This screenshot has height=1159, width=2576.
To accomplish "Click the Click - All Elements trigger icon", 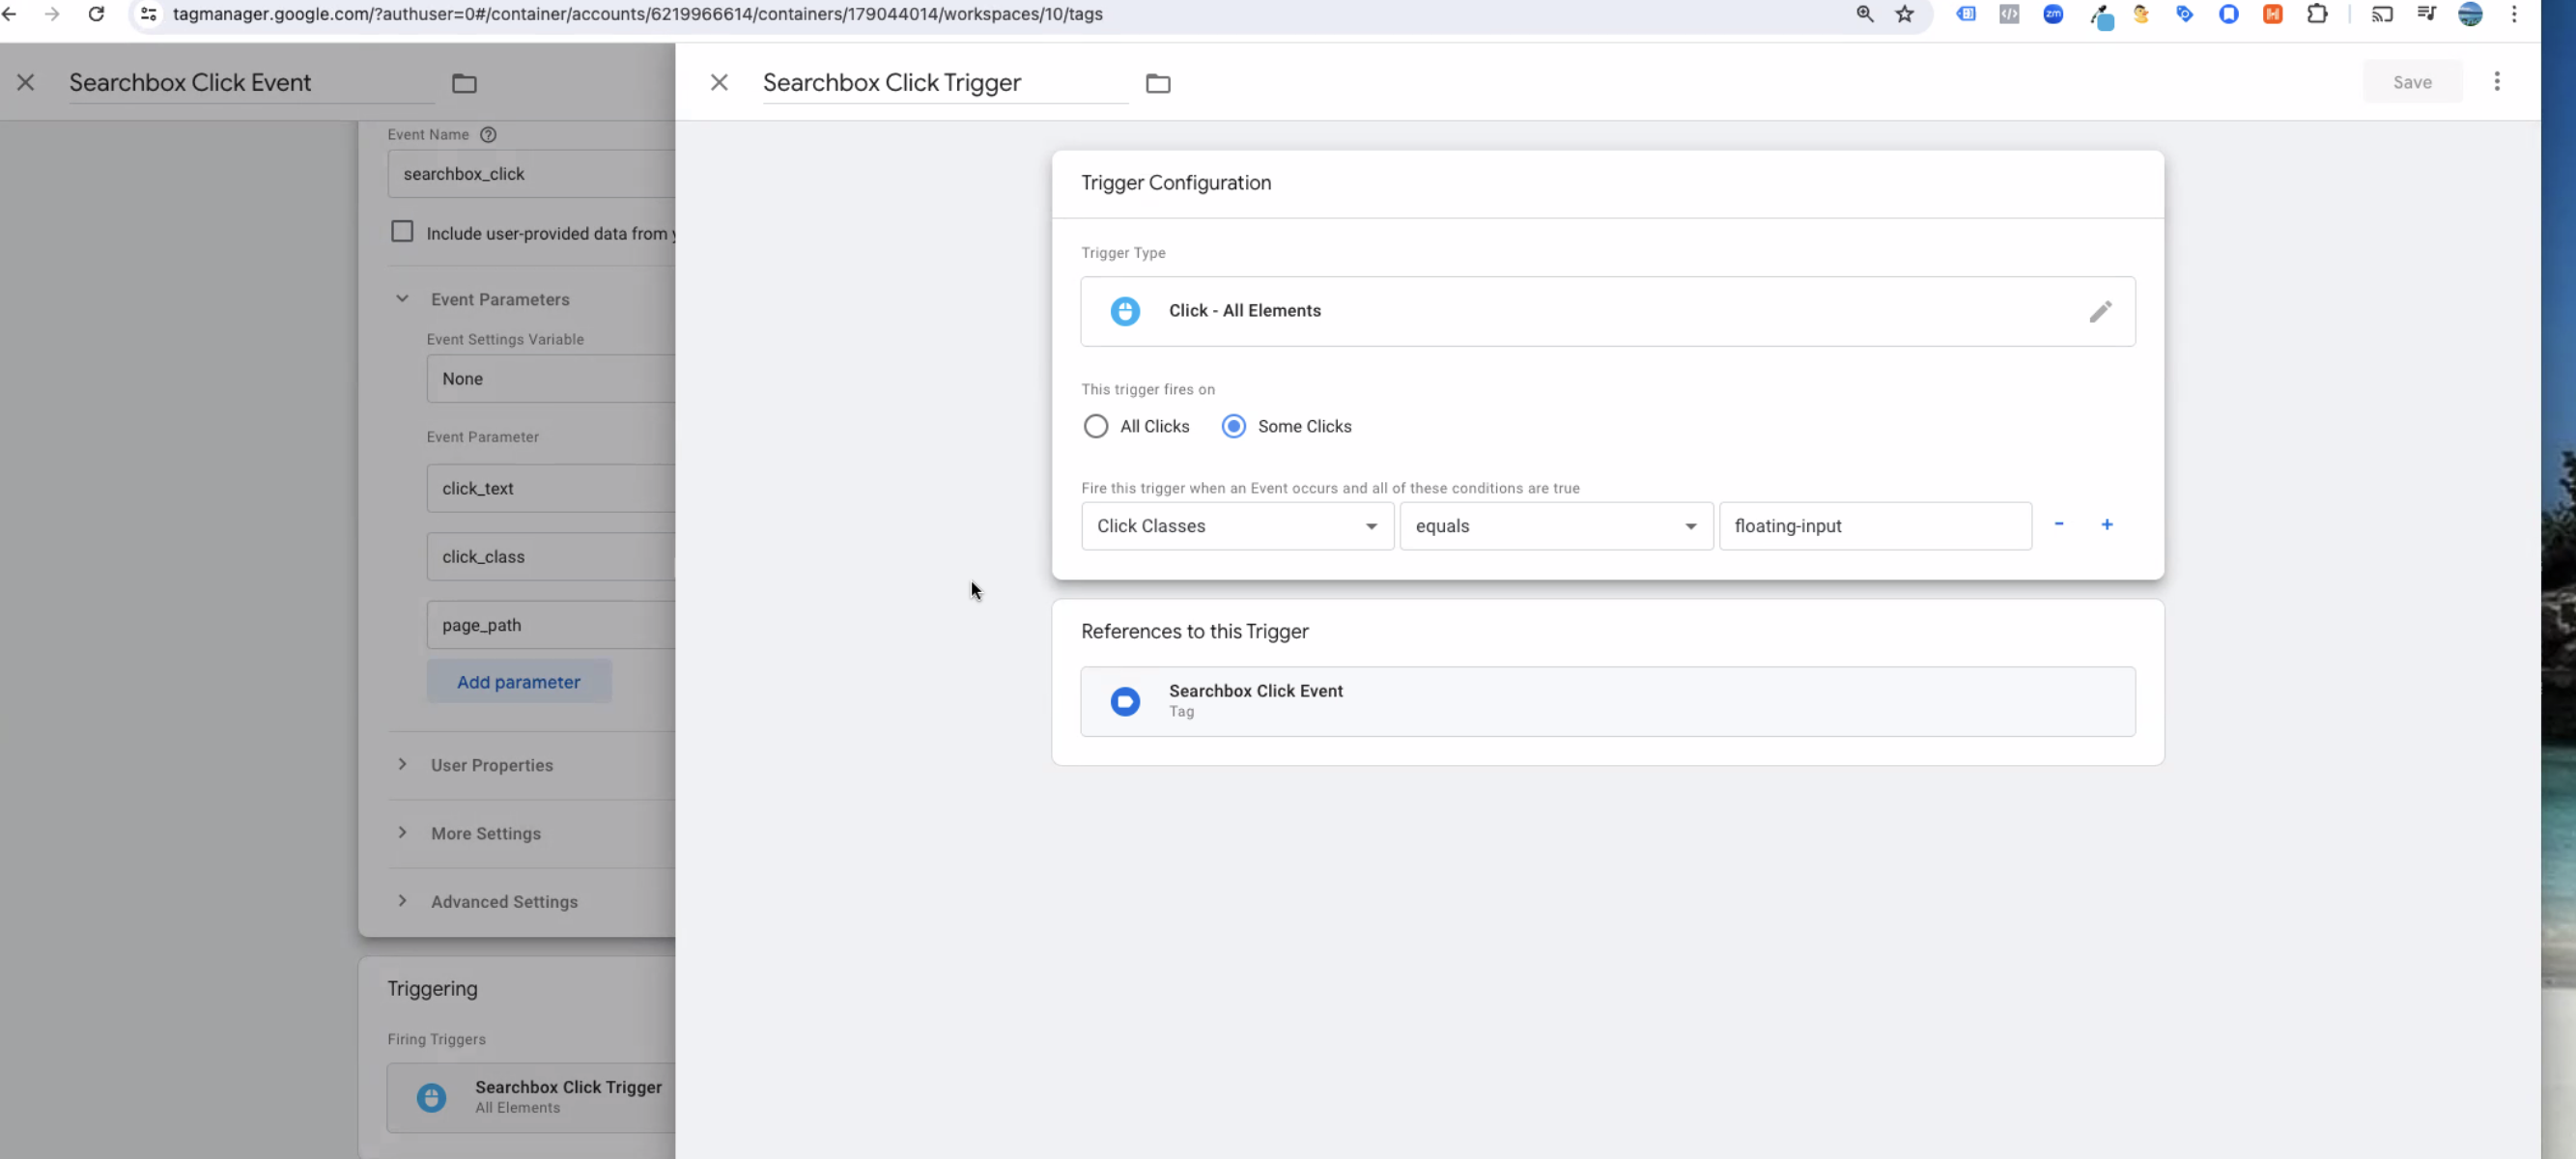I will click(1125, 311).
